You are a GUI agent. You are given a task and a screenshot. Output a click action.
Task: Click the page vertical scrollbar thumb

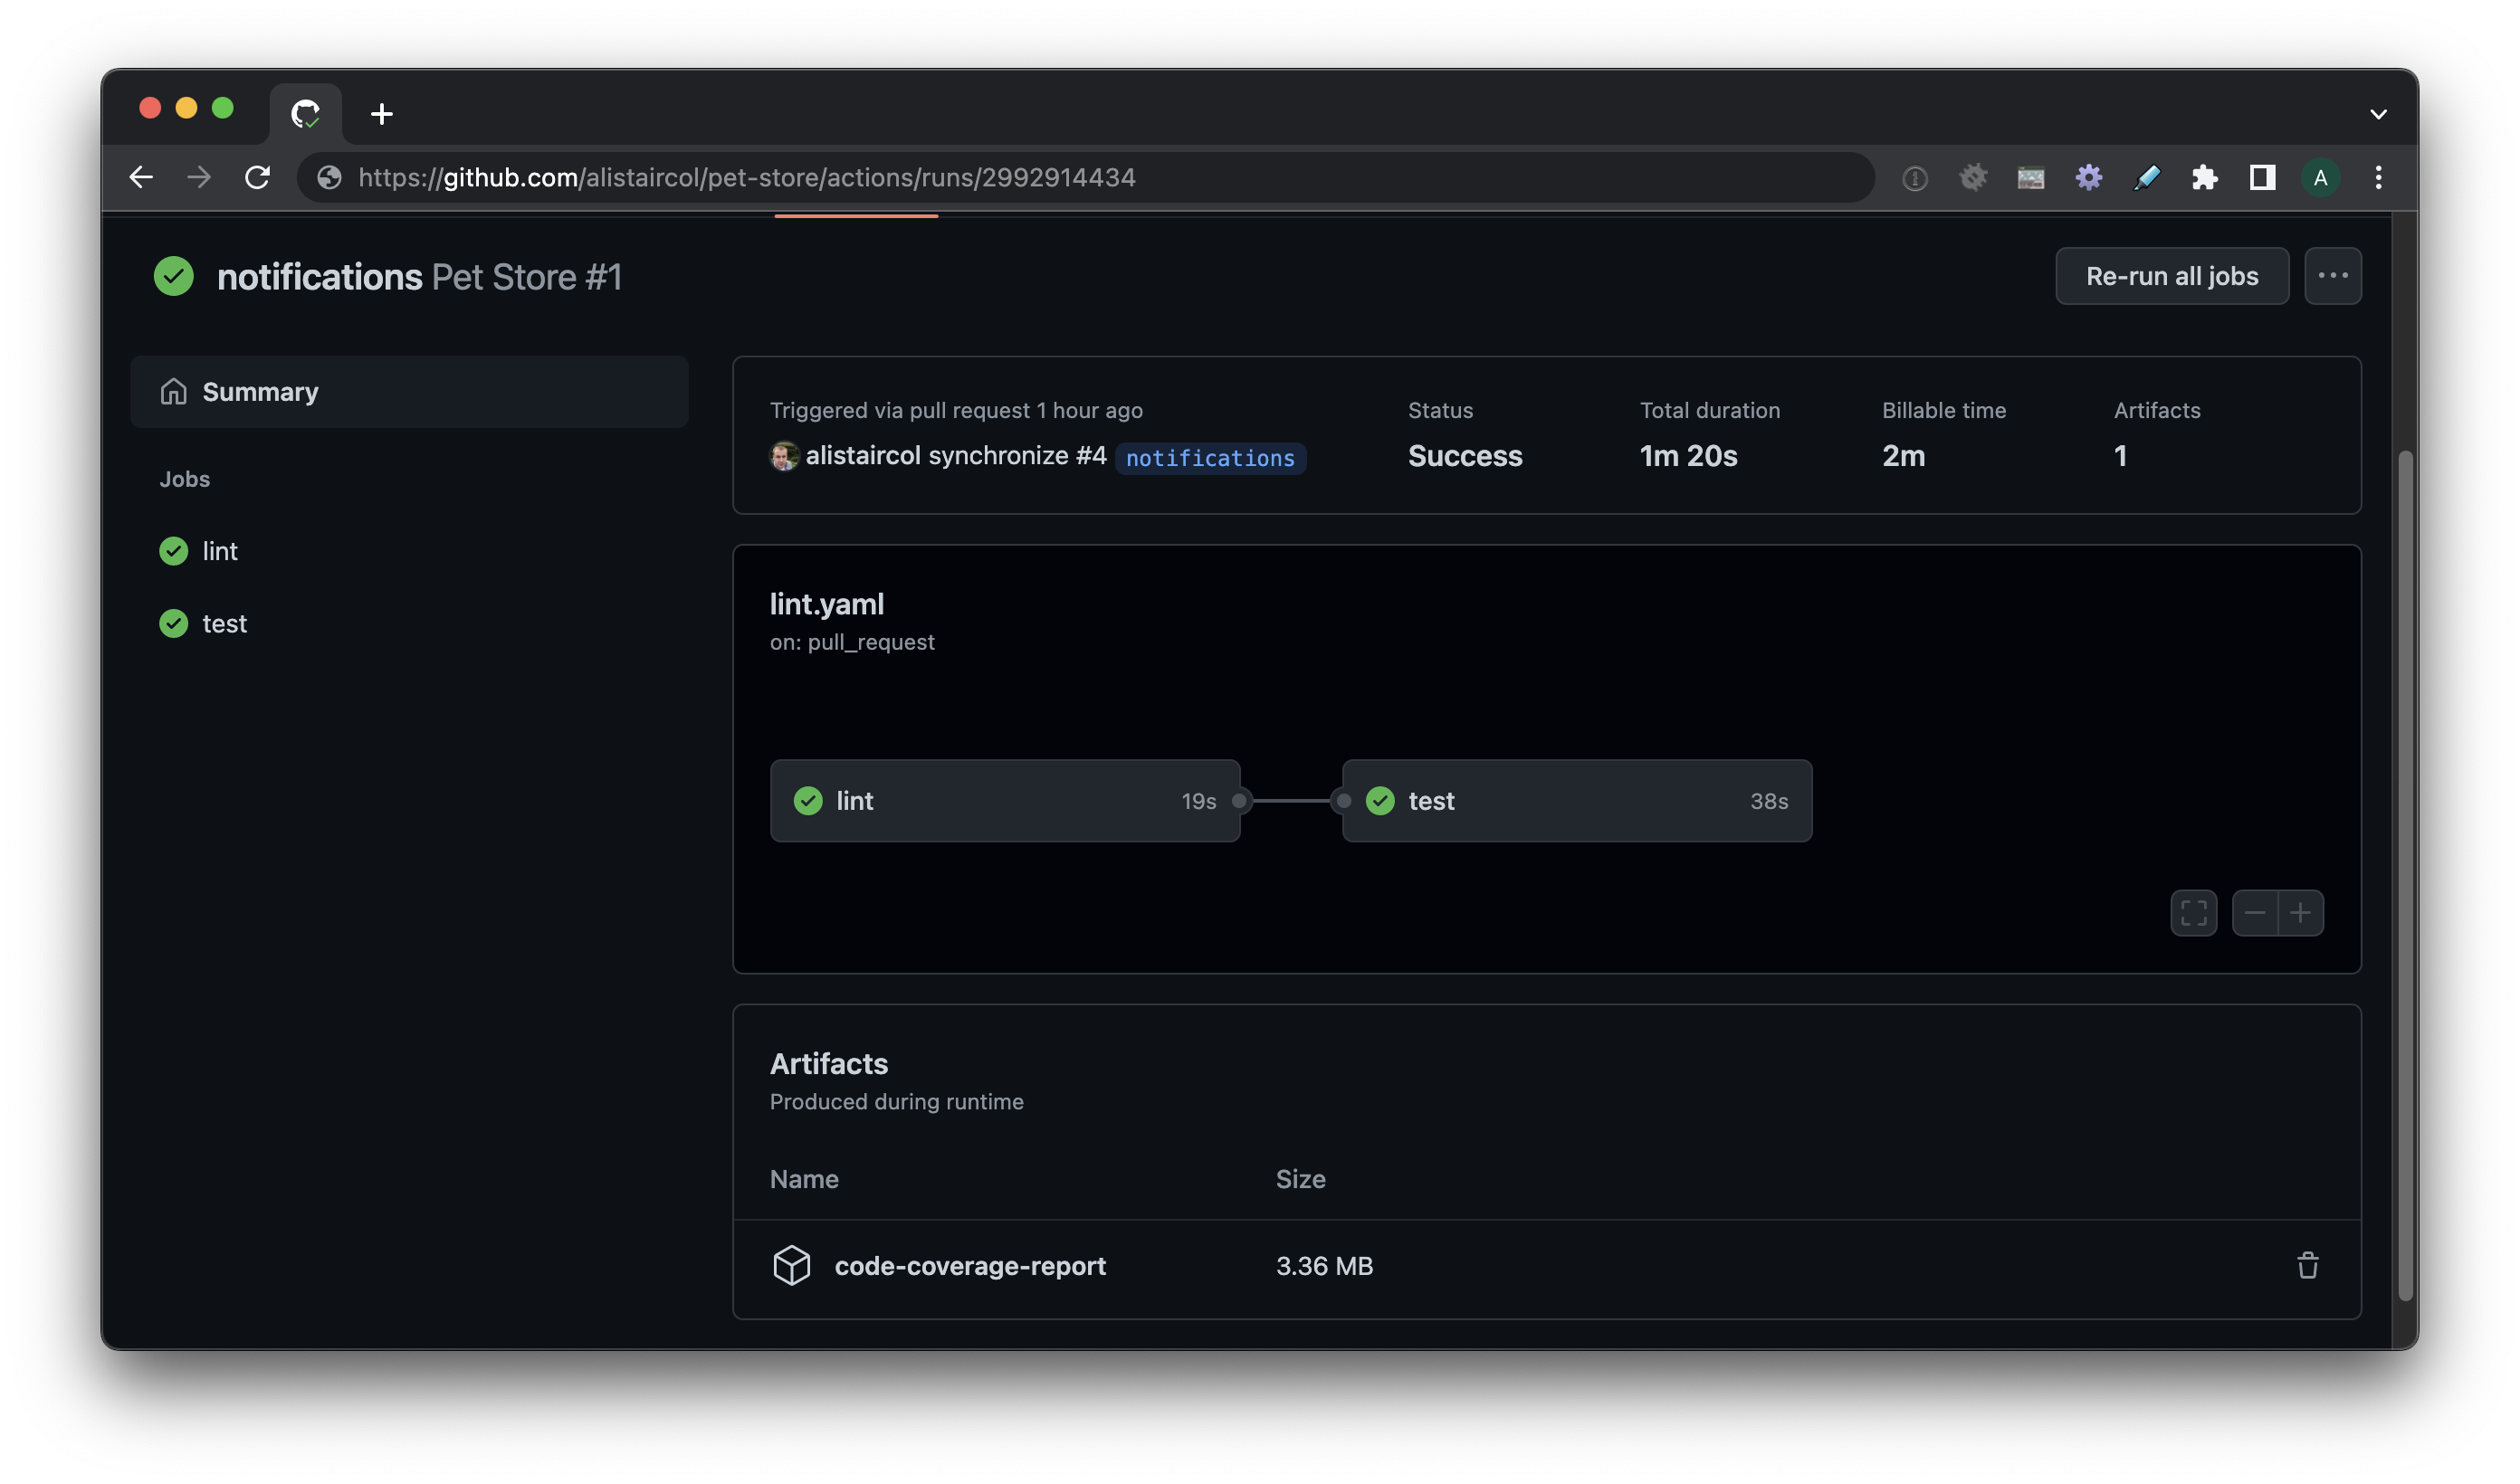2405,875
